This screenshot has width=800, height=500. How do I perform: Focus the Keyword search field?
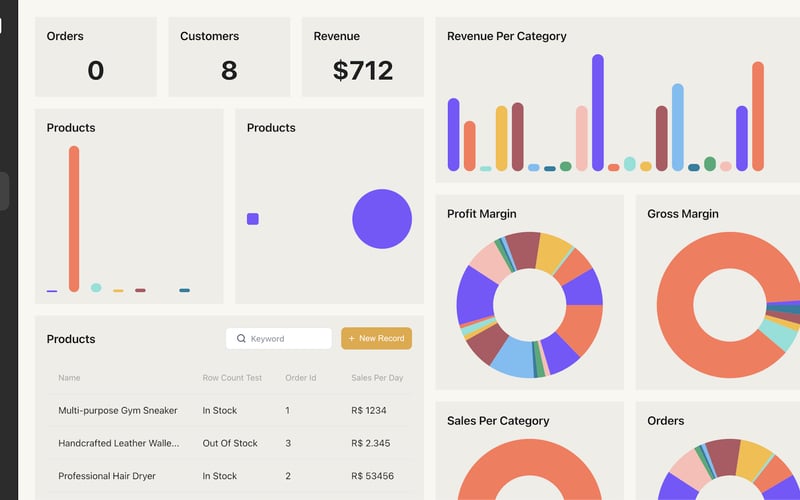tap(279, 338)
